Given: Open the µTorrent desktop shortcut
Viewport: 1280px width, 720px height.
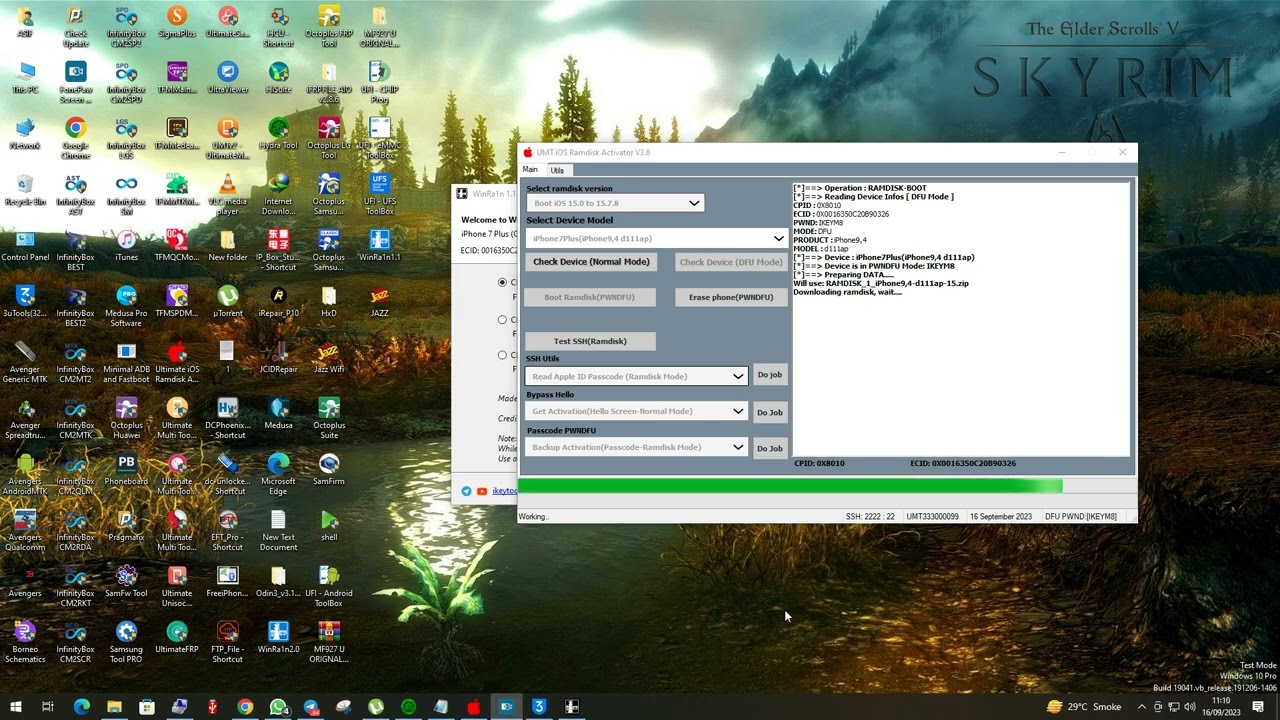Looking at the screenshot, I should pos(227,302).
